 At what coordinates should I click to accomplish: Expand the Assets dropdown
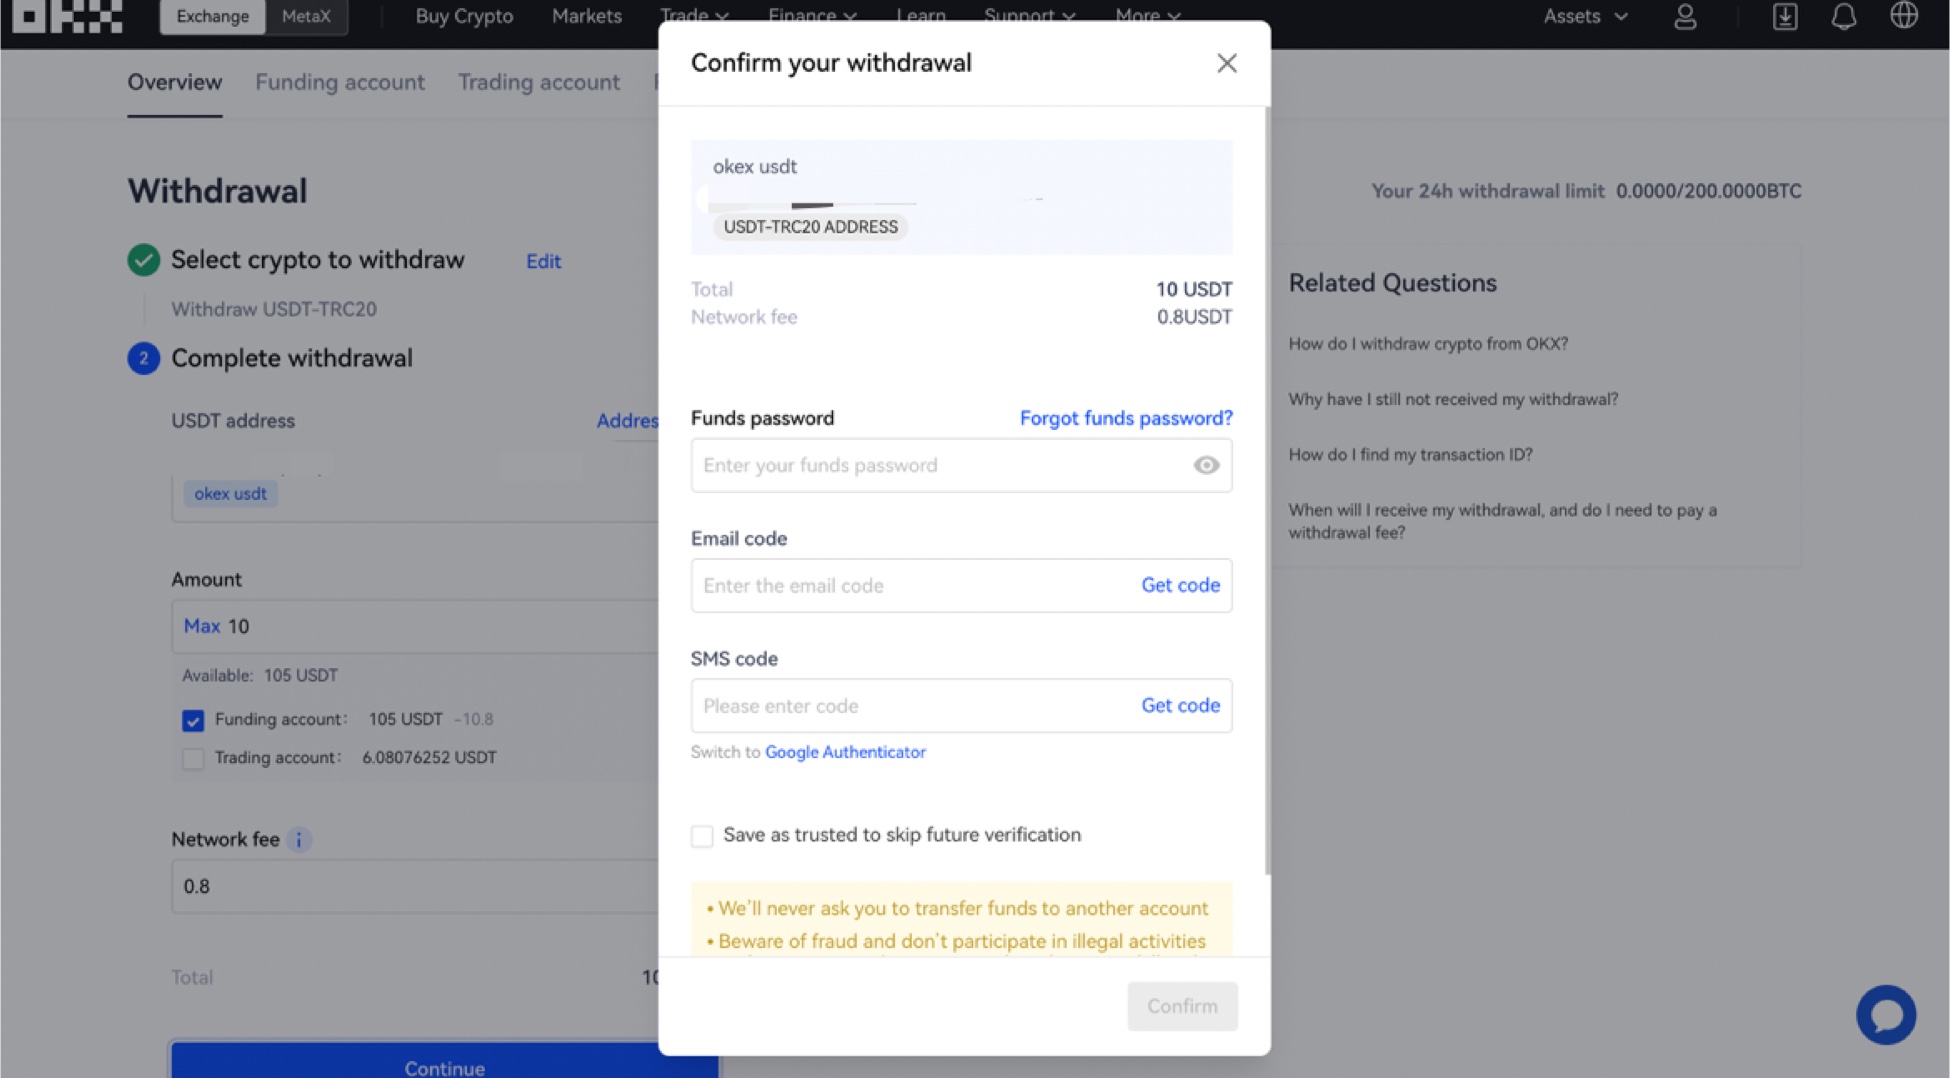tap(1585, 16)
